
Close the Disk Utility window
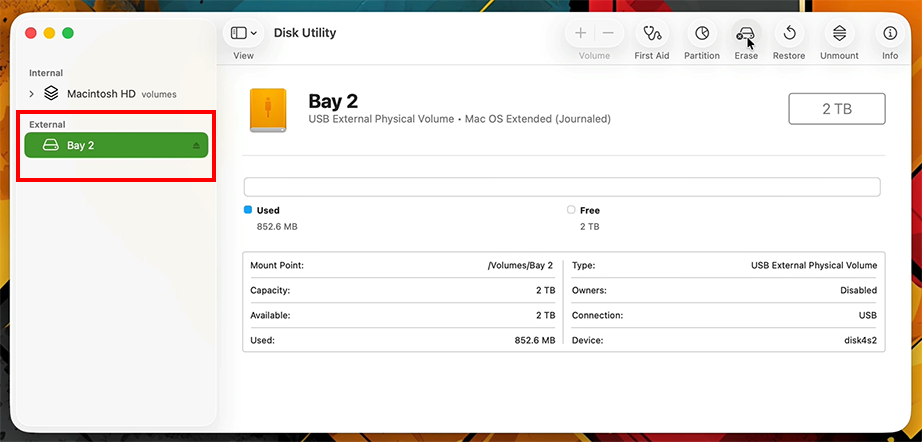[31, 33]
